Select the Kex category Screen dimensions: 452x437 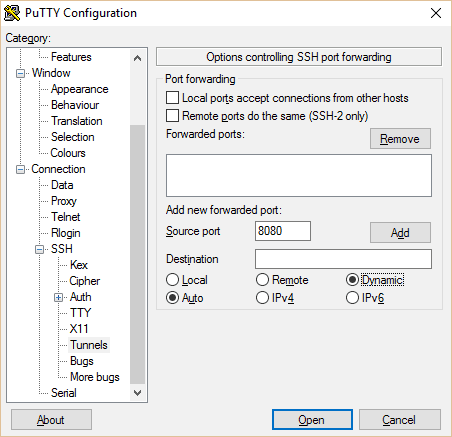point(79,265)
